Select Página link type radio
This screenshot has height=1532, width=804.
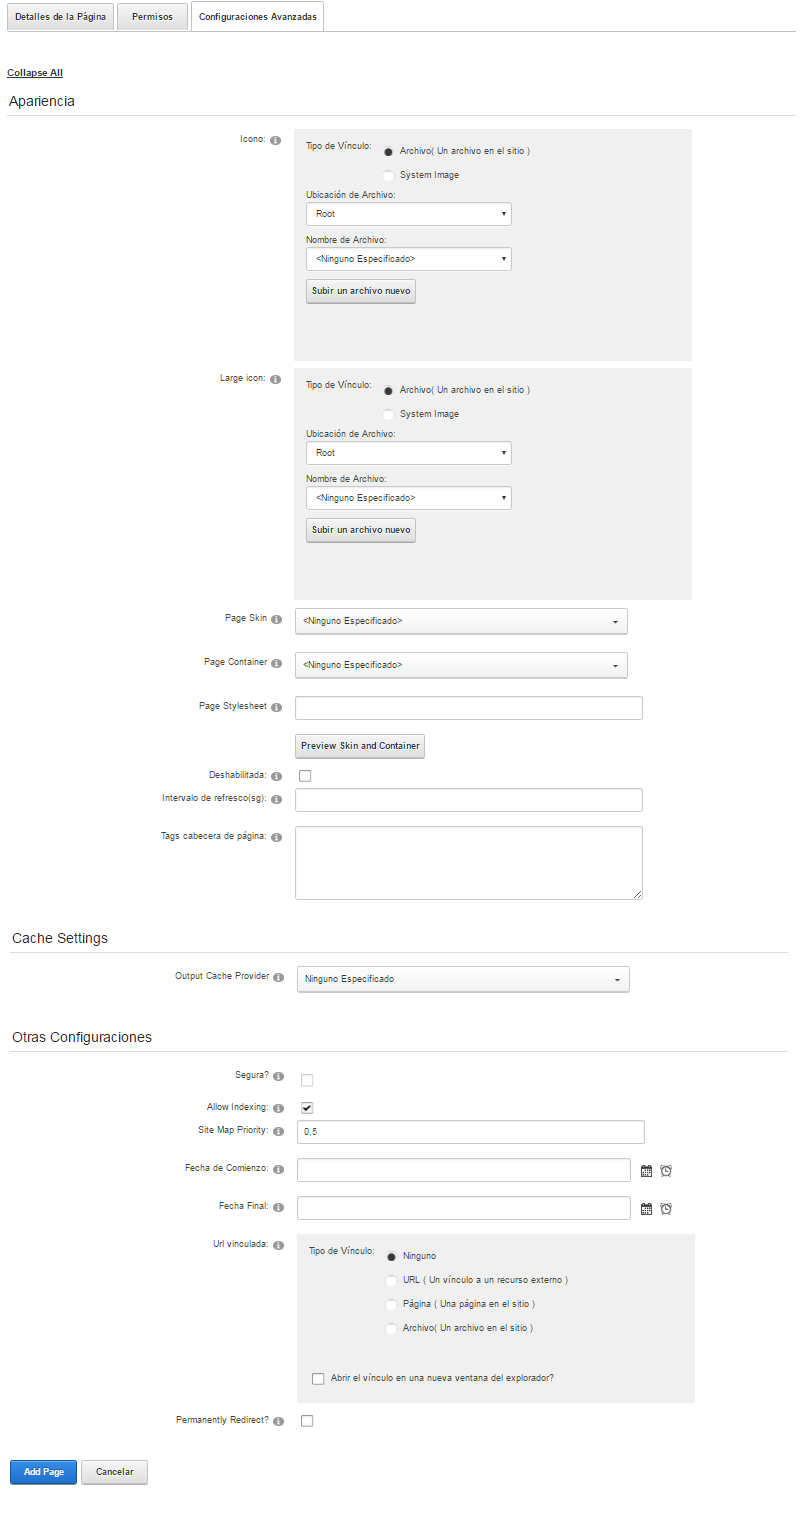[x=391, y=1304]
